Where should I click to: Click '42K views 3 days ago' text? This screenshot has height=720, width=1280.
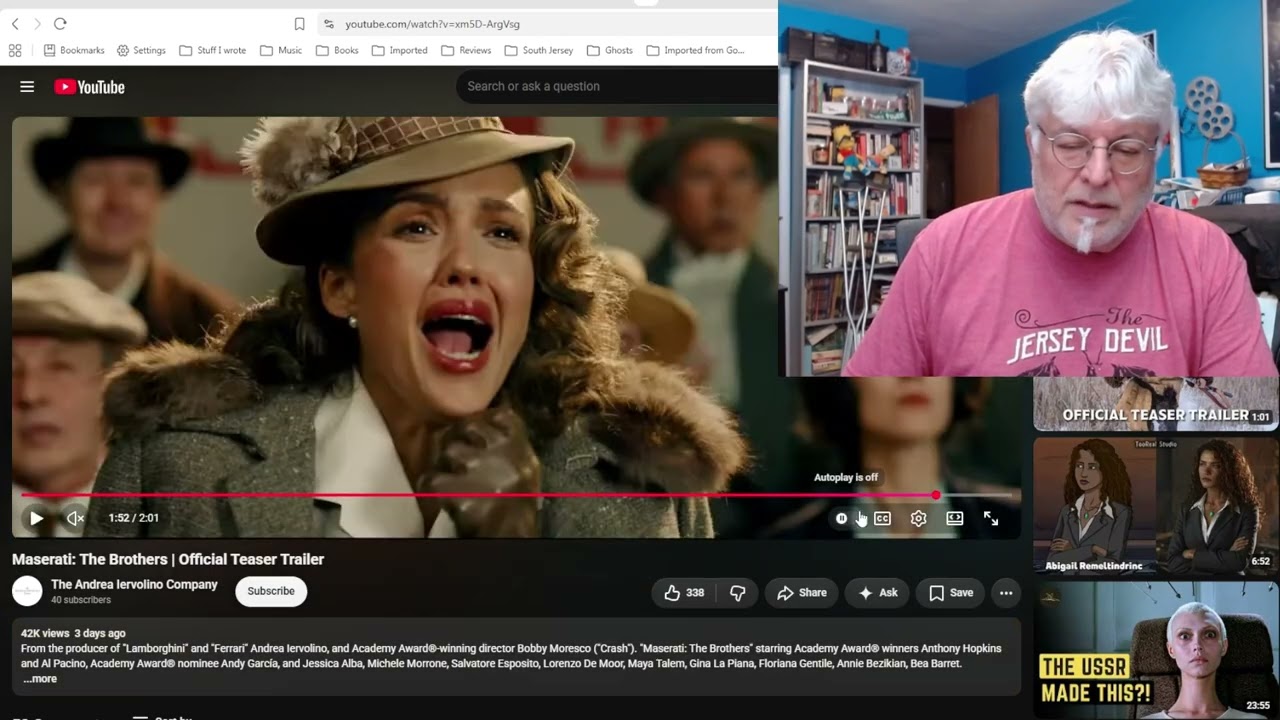[x=73, y=633]
